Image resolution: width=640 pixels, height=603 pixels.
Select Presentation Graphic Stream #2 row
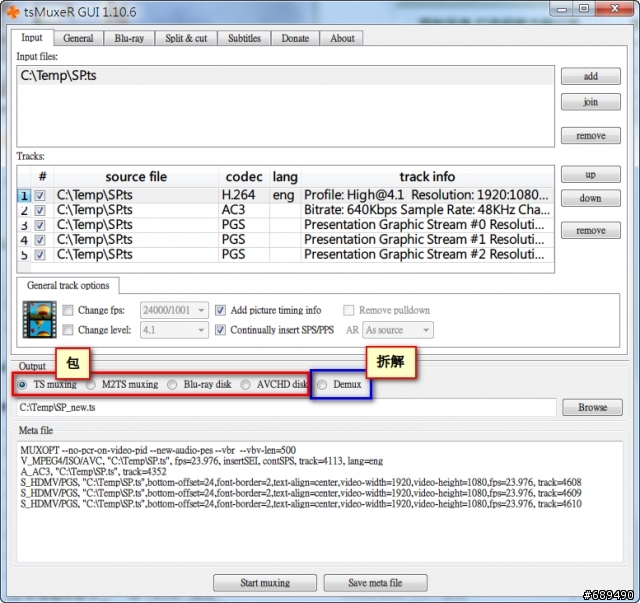coord(427,255)
